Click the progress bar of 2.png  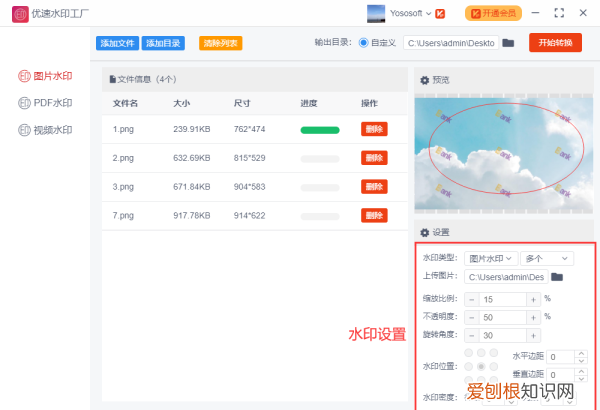tap(320, 159)
